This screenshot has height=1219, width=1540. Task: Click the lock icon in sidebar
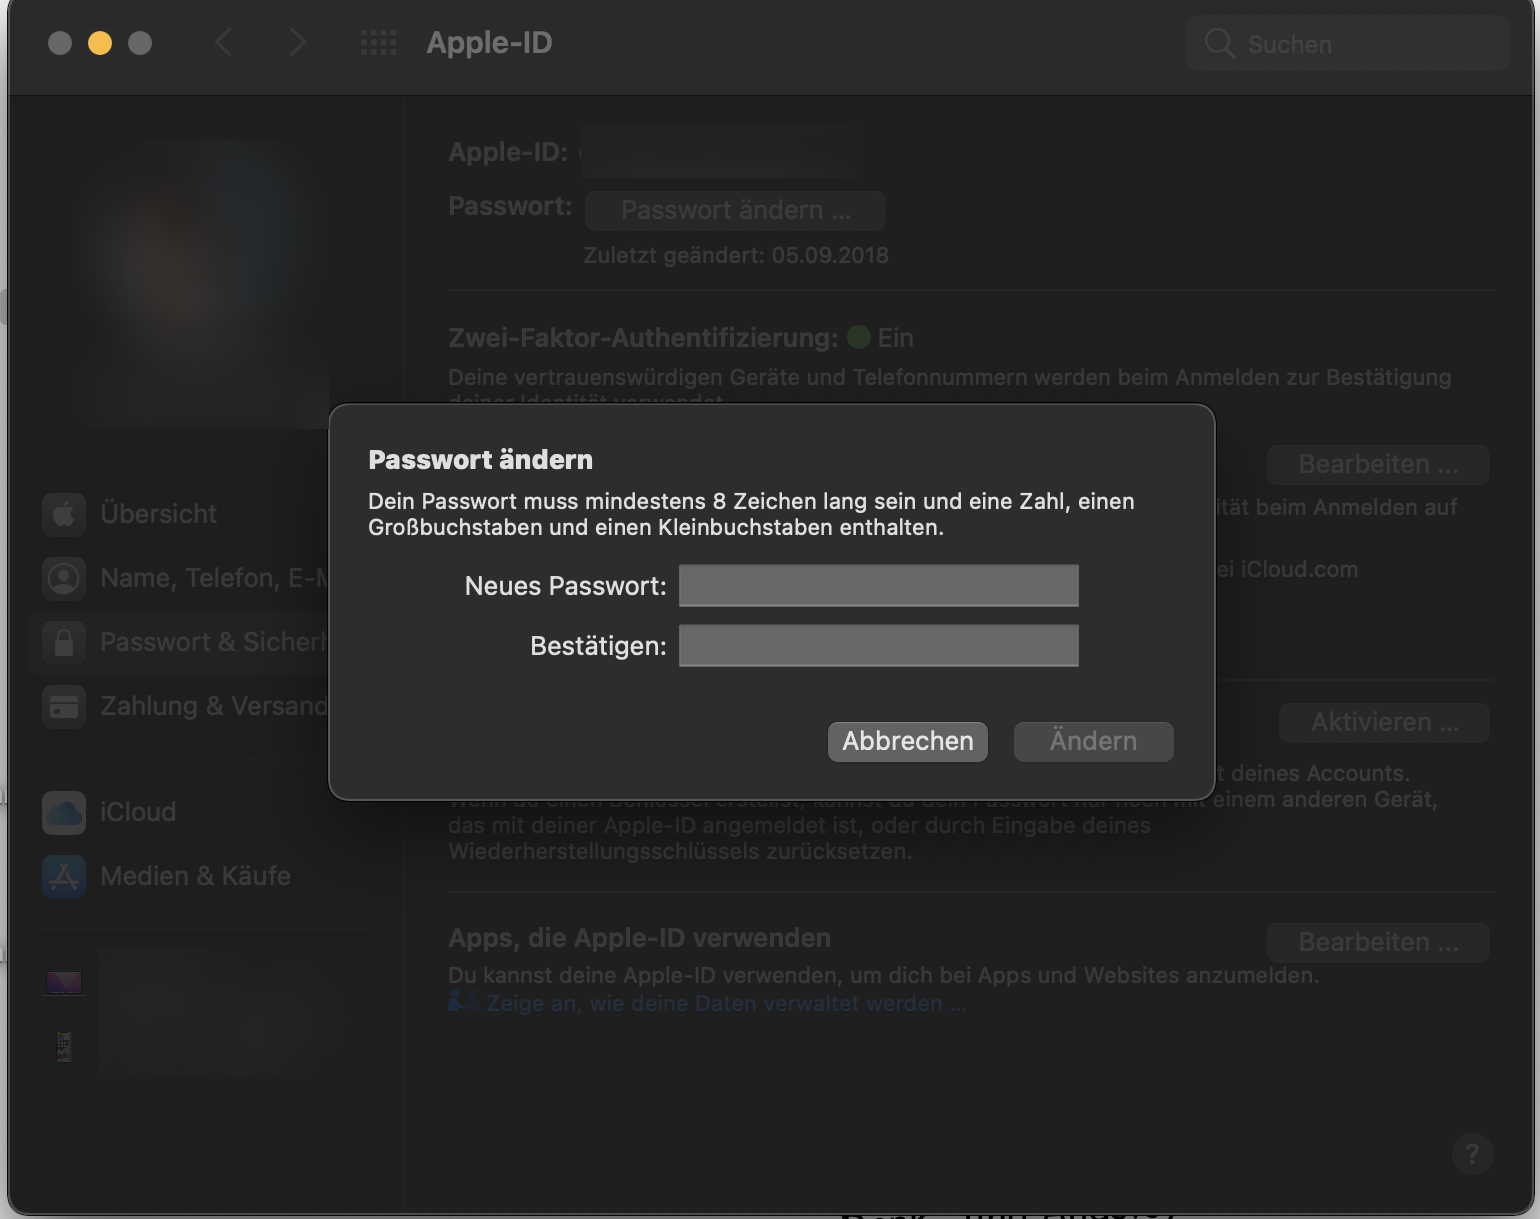(x=64, y=642)
